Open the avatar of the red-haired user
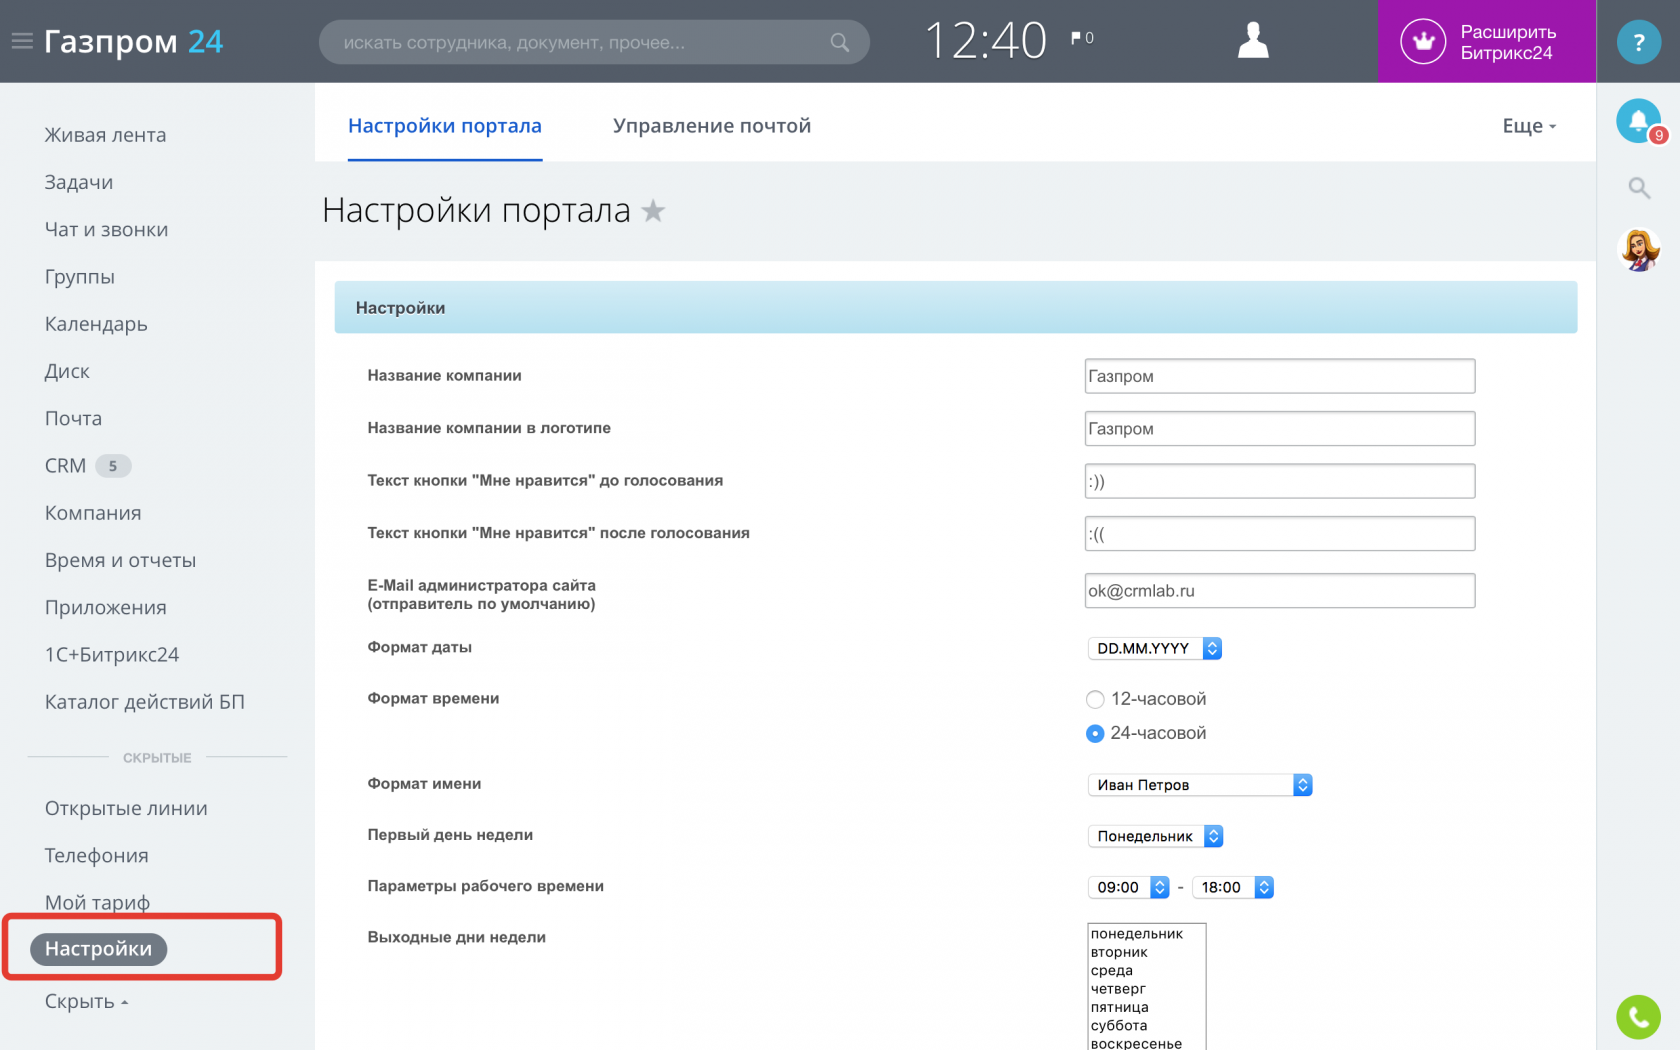The width and height of the screenshot is (1680, 1050). (x=1639, y=250)
